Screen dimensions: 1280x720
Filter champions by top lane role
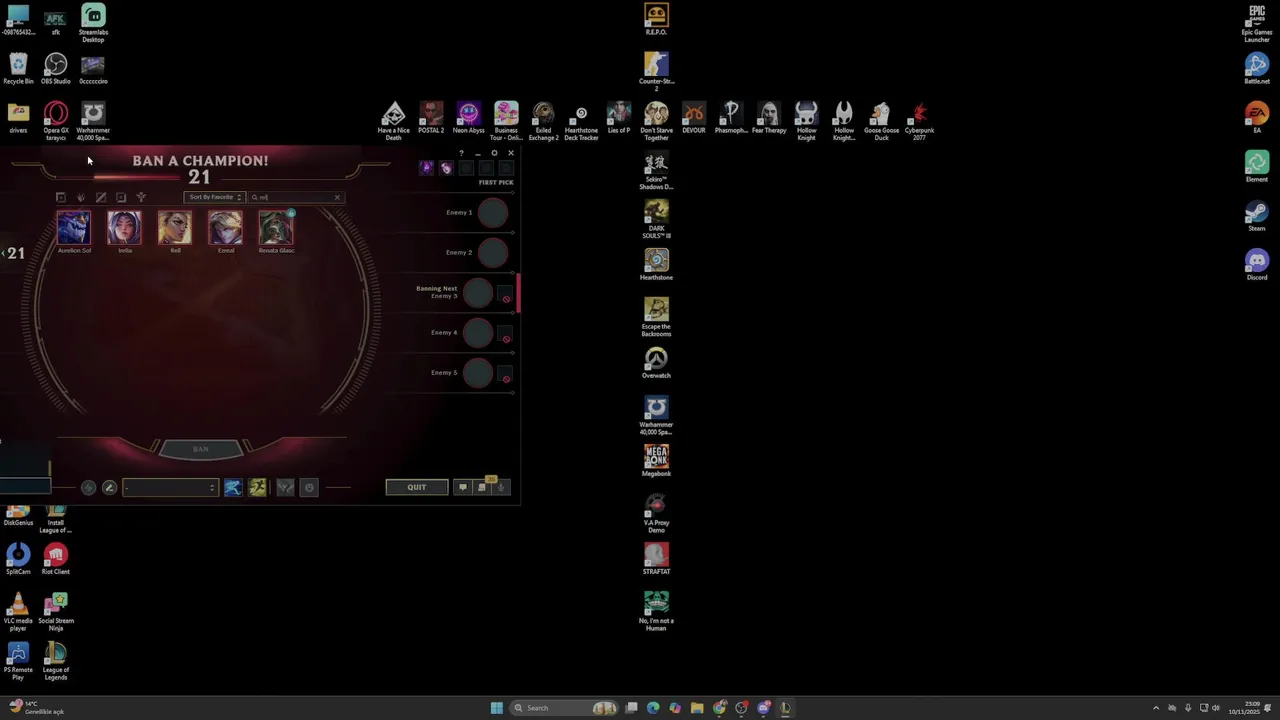pyautogui.click(x=61, y=197)
